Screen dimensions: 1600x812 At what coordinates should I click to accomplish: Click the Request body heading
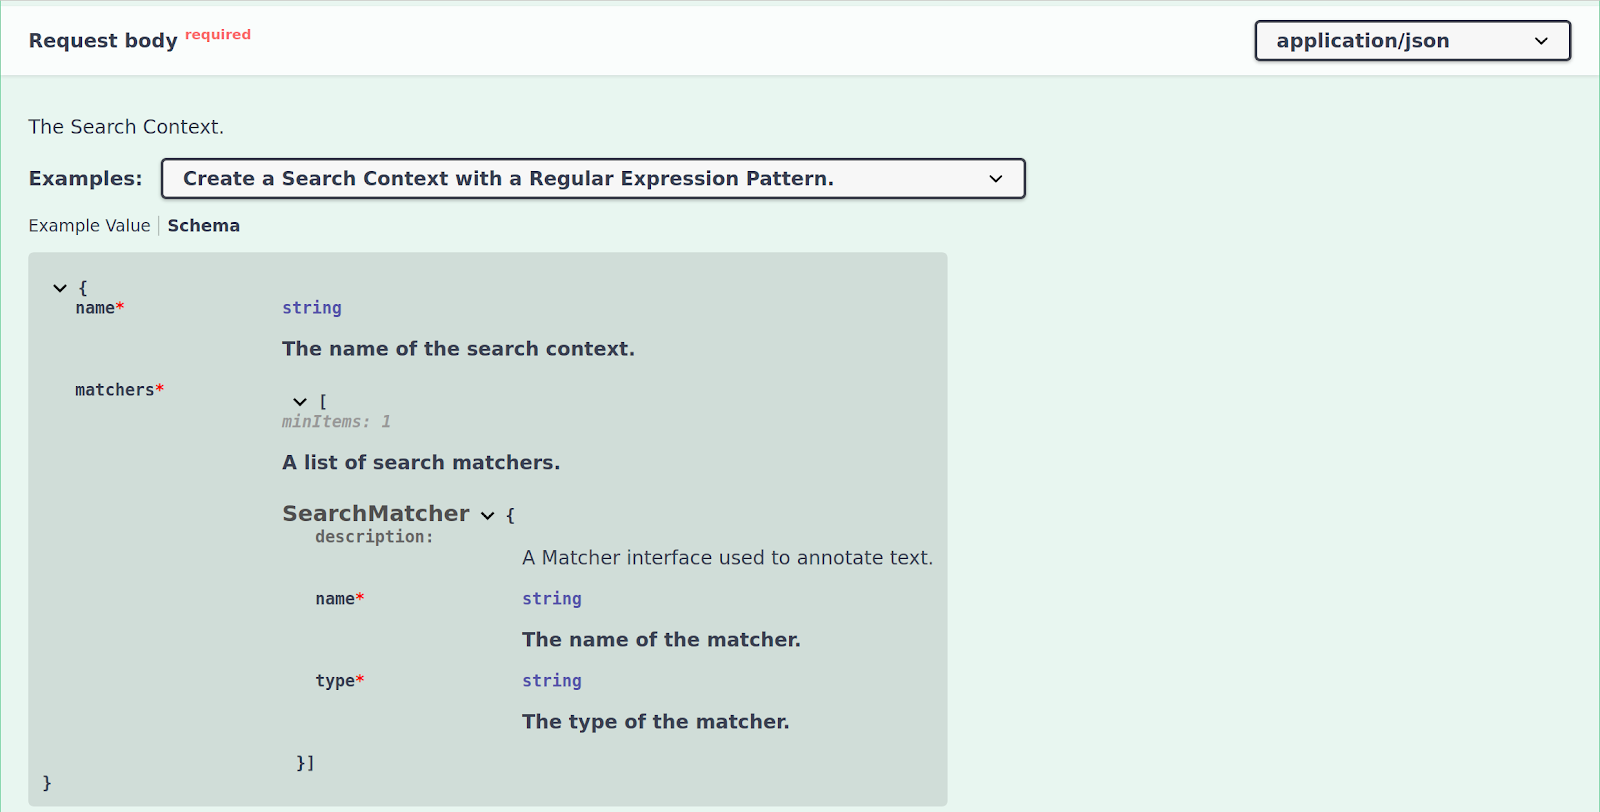point(103,41)
